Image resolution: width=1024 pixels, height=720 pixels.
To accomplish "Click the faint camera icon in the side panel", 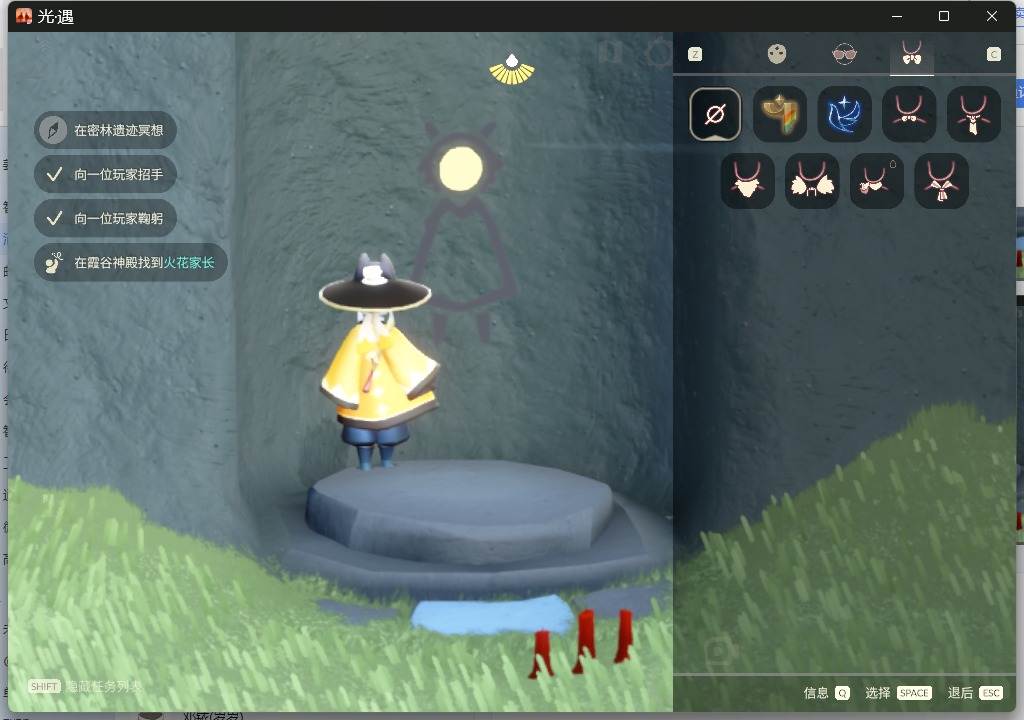I will tap(720, 651).
